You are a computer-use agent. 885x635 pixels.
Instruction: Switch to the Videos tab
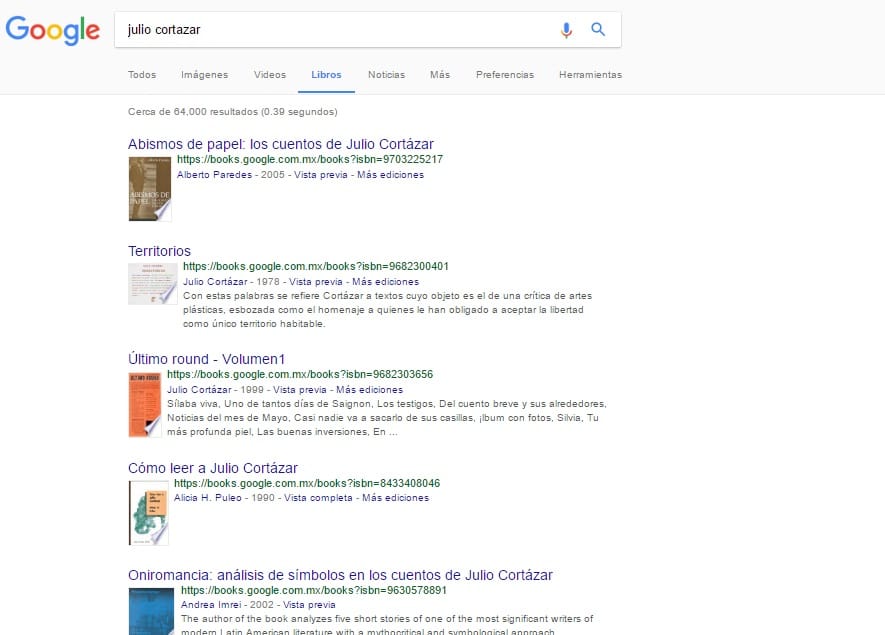tap(270, 75)
